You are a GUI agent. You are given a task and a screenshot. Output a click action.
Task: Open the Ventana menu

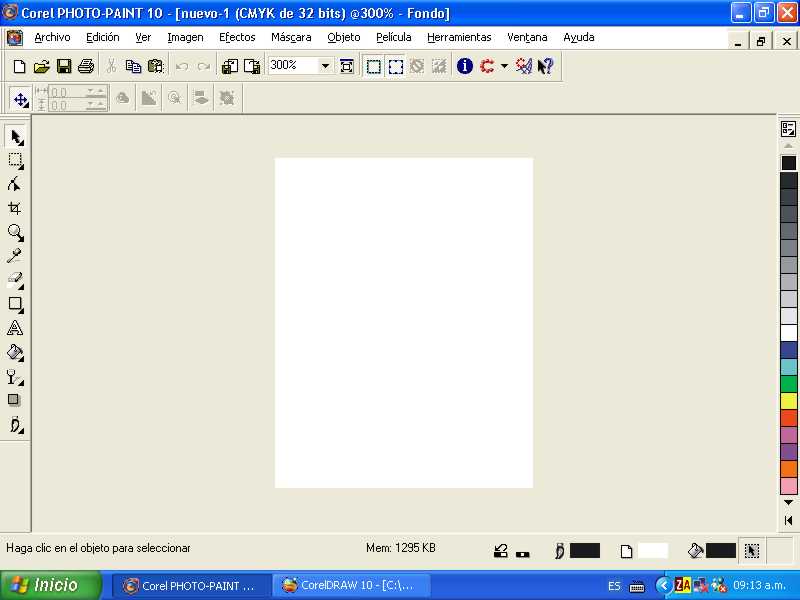coord(527,37)
